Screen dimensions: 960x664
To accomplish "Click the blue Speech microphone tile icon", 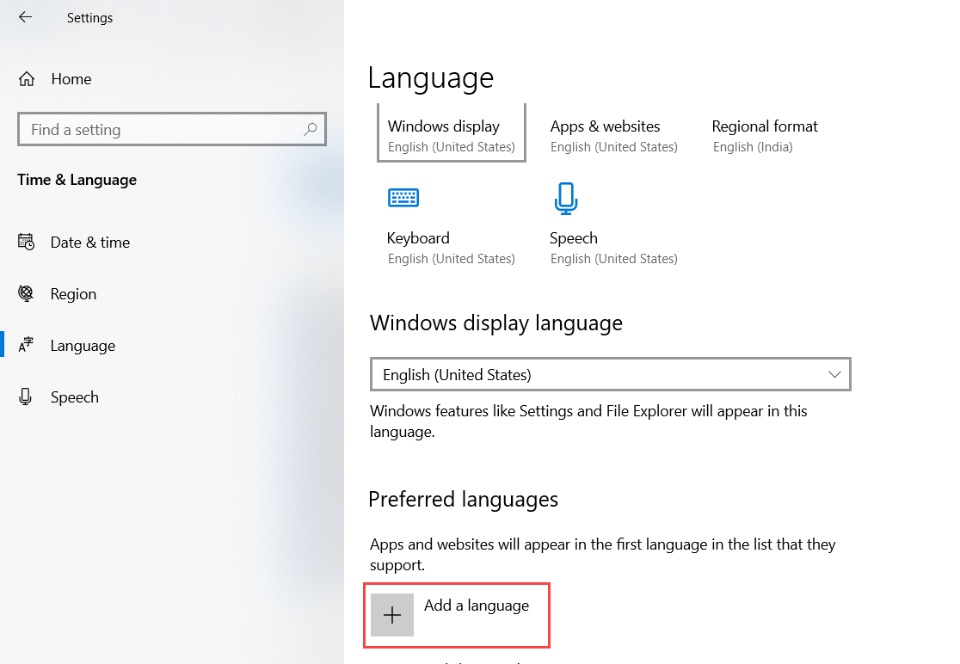I will click(565, 198).
